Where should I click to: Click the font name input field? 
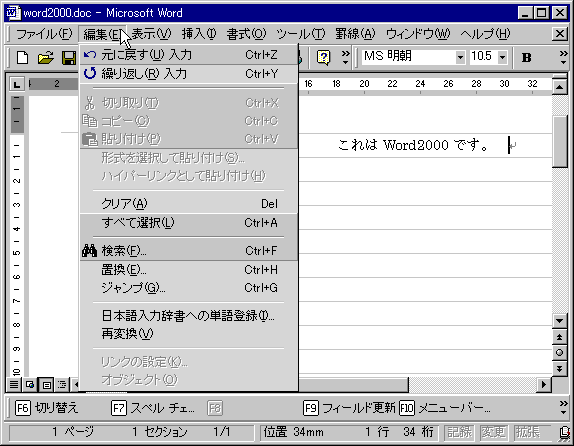pos(408,57)
